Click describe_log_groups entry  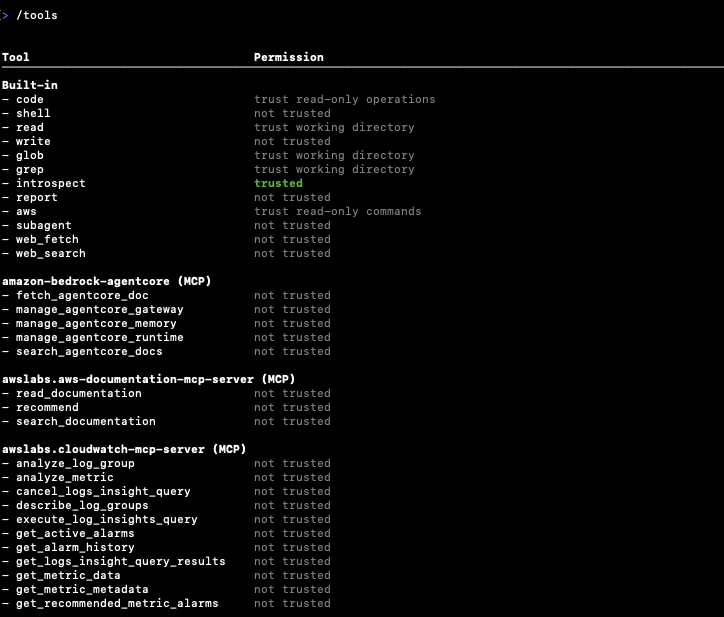(x=82, y=505)
